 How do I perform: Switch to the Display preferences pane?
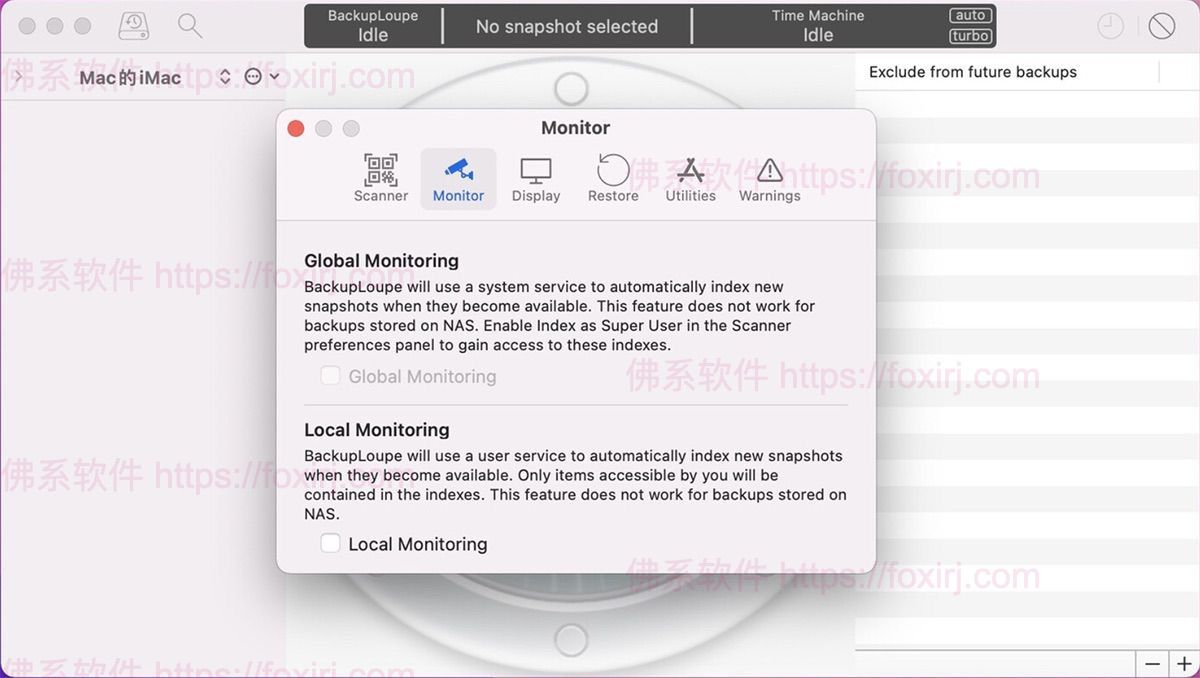point(536,179)
